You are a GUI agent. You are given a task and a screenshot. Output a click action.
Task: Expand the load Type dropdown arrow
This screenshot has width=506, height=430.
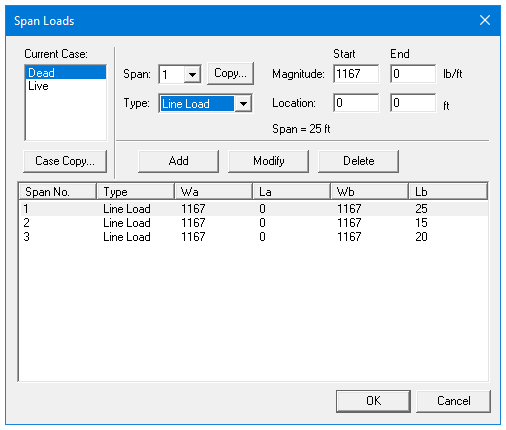click(243, 104)
